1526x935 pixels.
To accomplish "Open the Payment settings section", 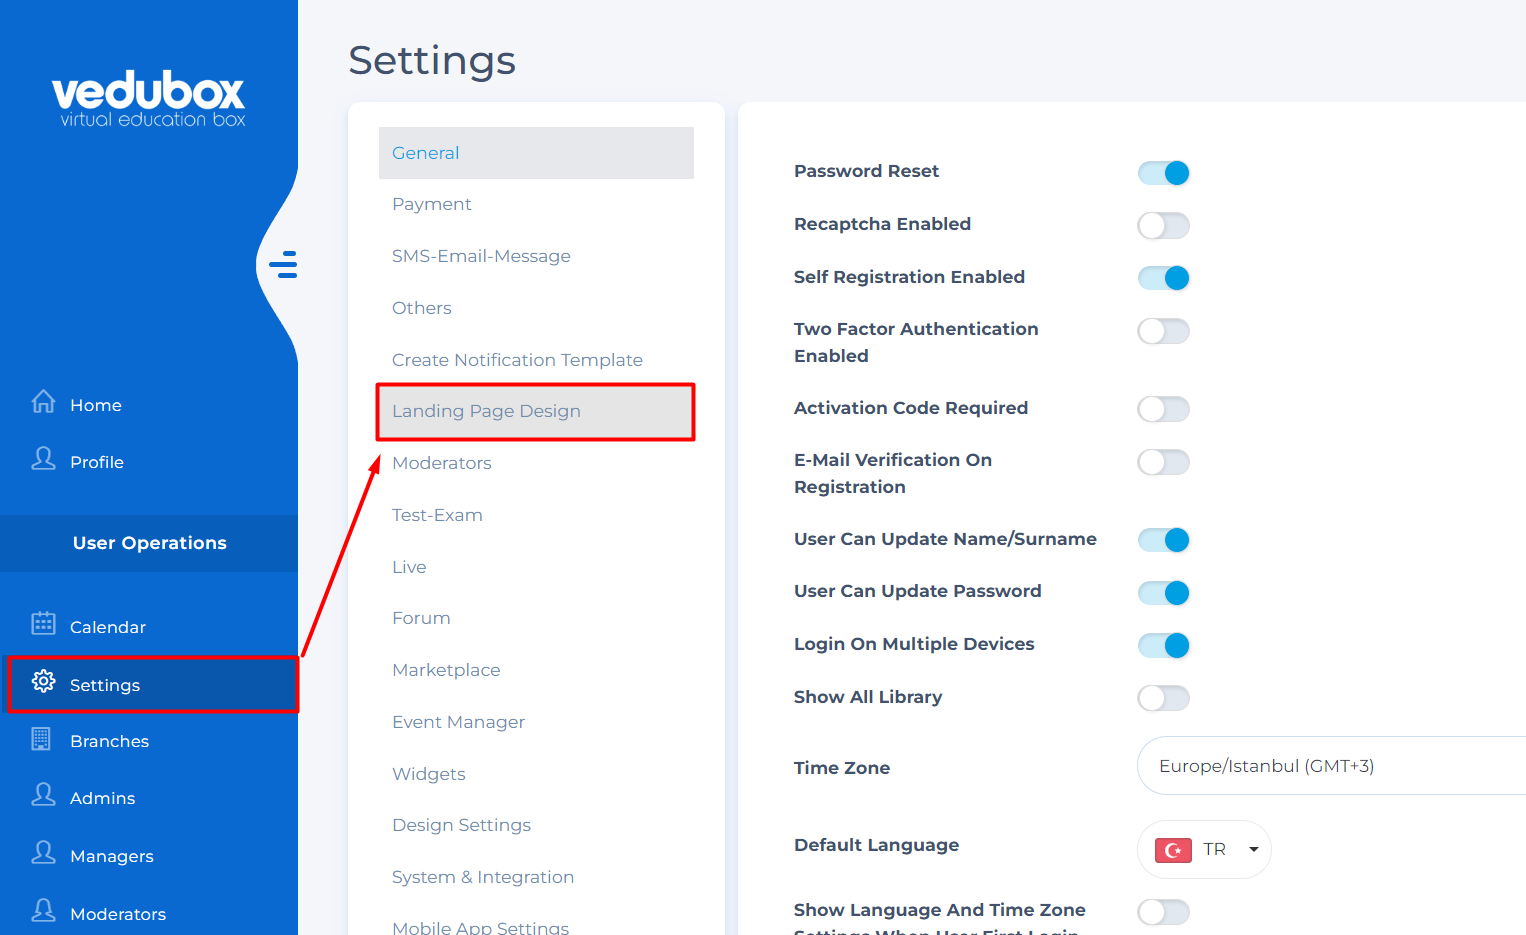I will tap(432, 204).
